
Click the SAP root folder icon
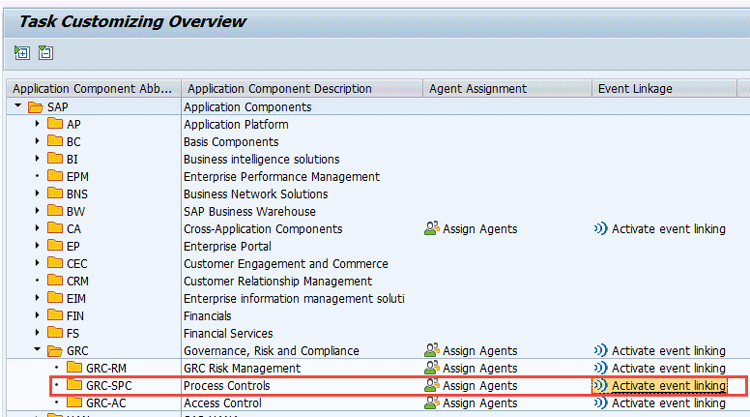coord(35,107)
